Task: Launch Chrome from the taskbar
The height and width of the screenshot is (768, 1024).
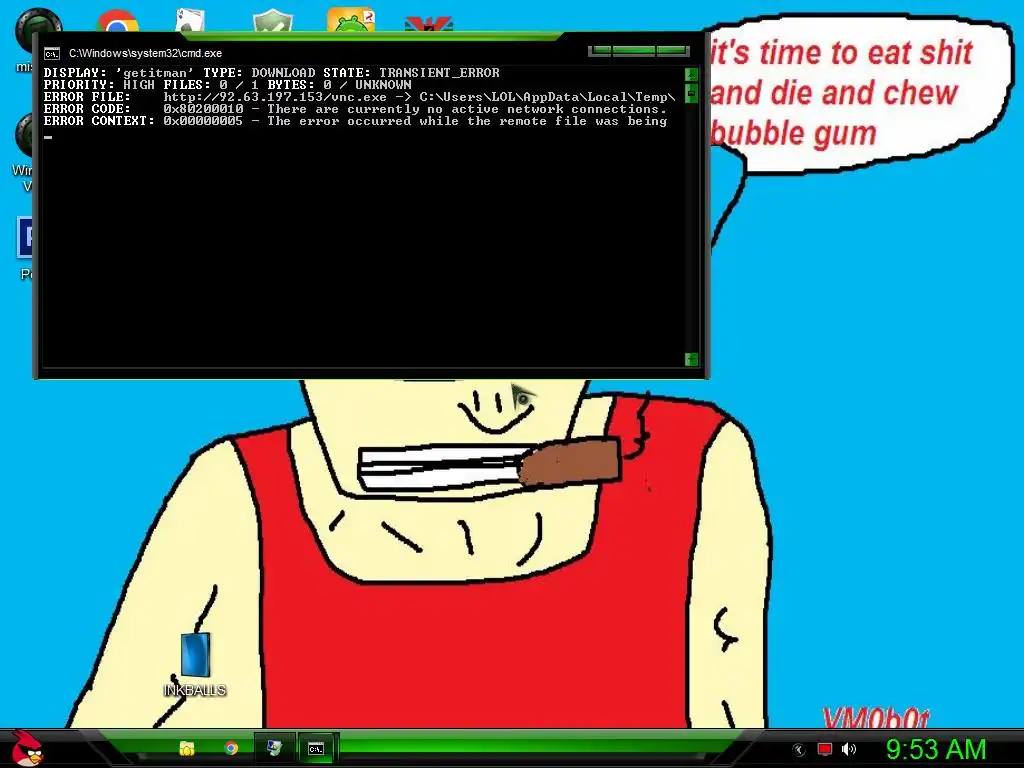Action: pyautogui.click(x=231, y=748)
